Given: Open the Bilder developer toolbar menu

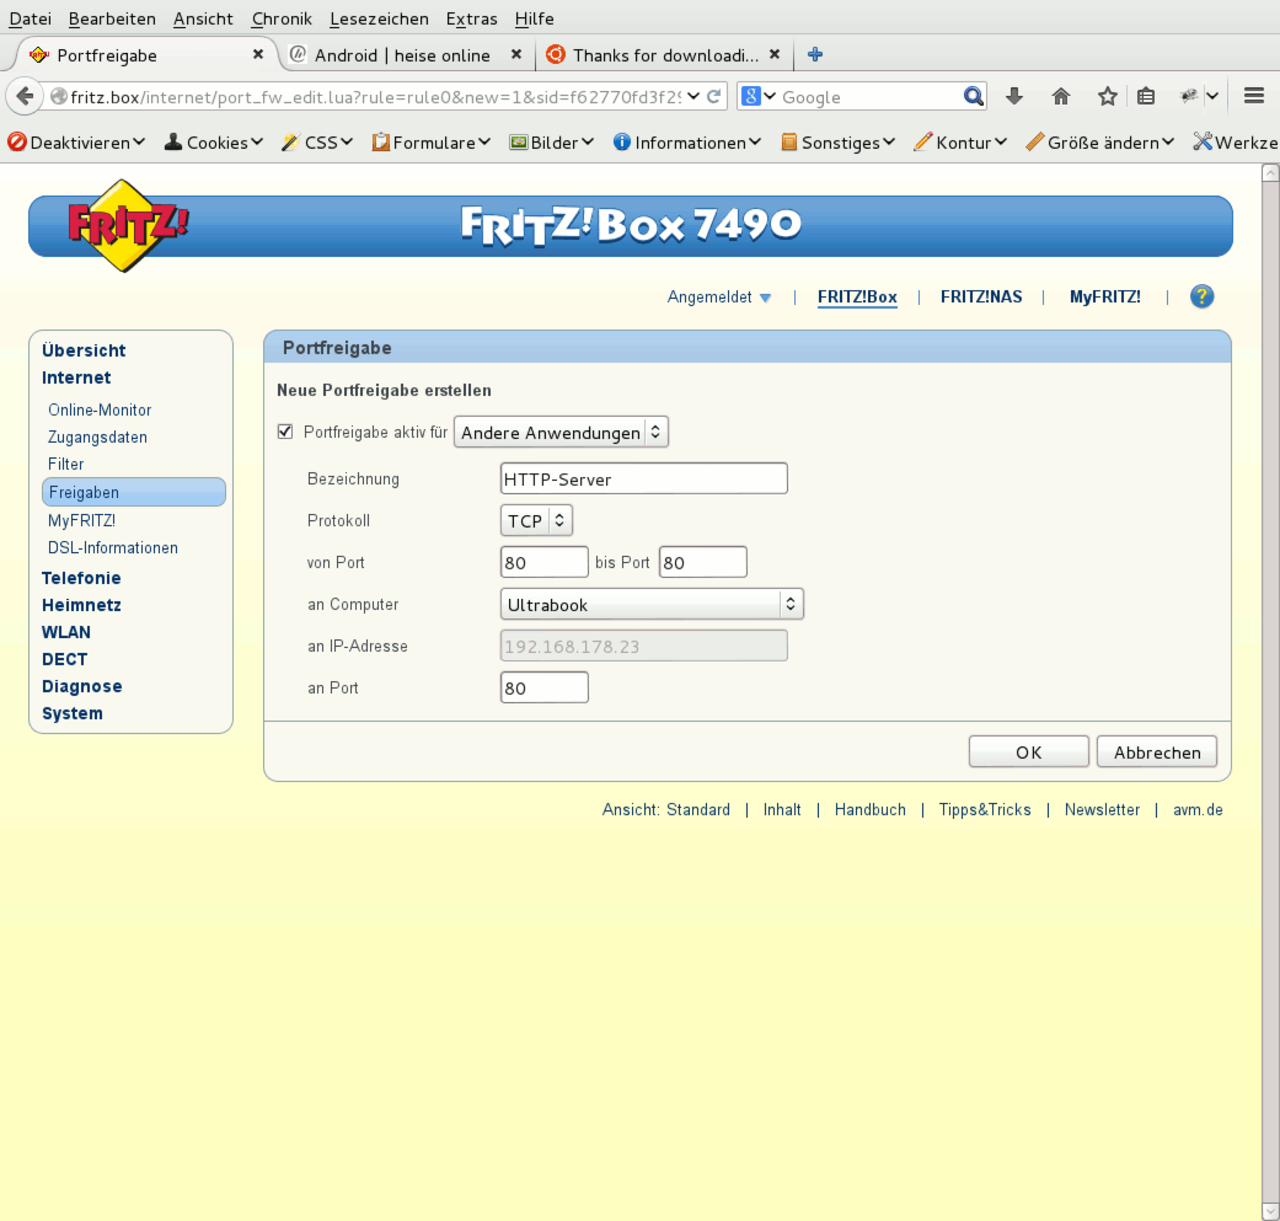Looking at the screenshot, I should pyautogui.click(x=551, y=142).
